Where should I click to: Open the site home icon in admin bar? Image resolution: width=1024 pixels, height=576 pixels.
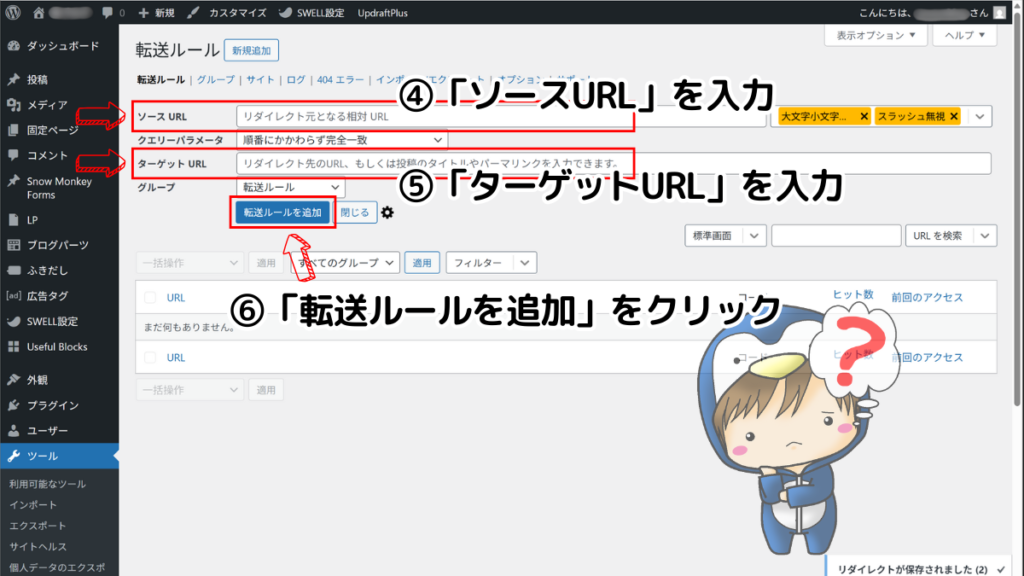pyautogui.click(x=39, y=12)
